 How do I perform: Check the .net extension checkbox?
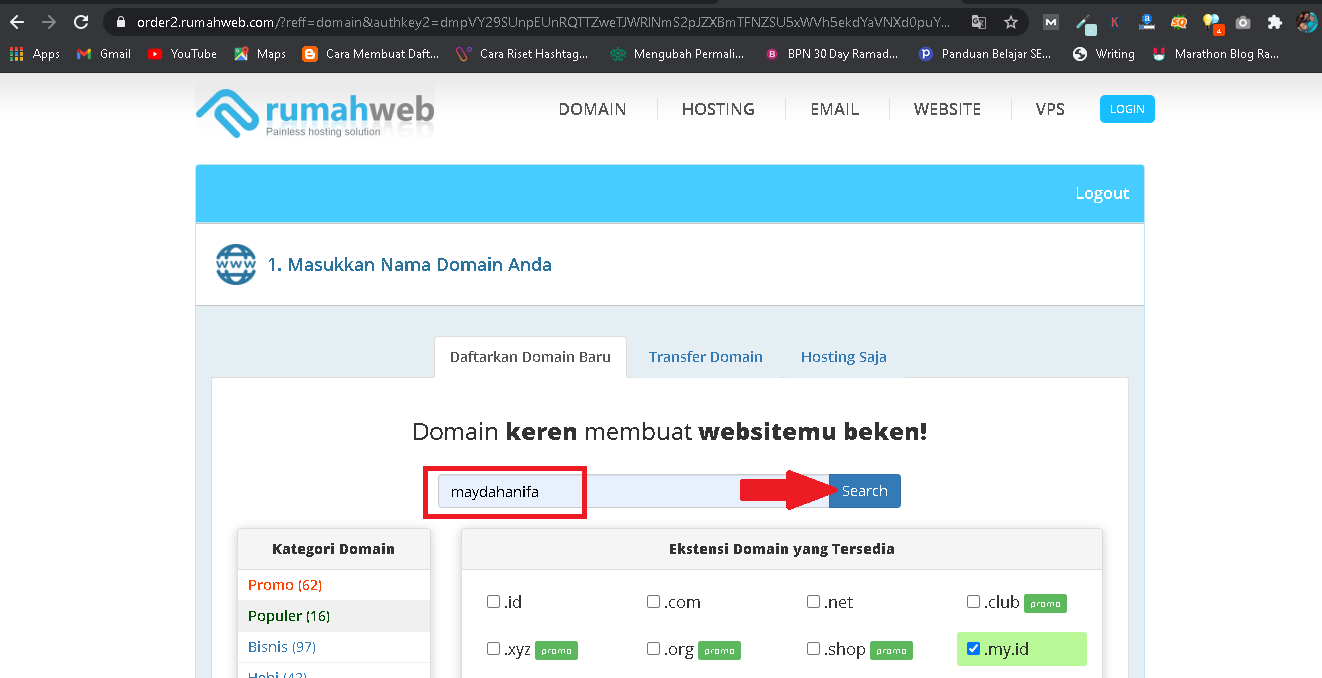(x=813, y=602)
